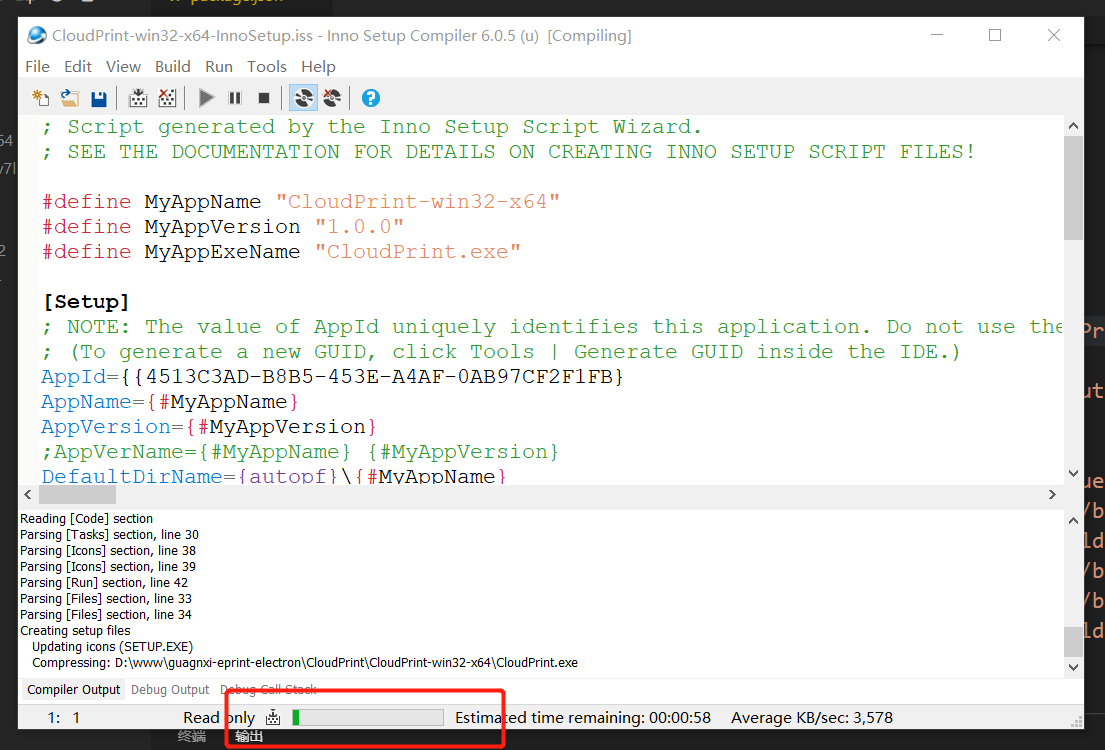
Task: Click the ';AppVerName=' commented line
Action: tap(300, 452)
